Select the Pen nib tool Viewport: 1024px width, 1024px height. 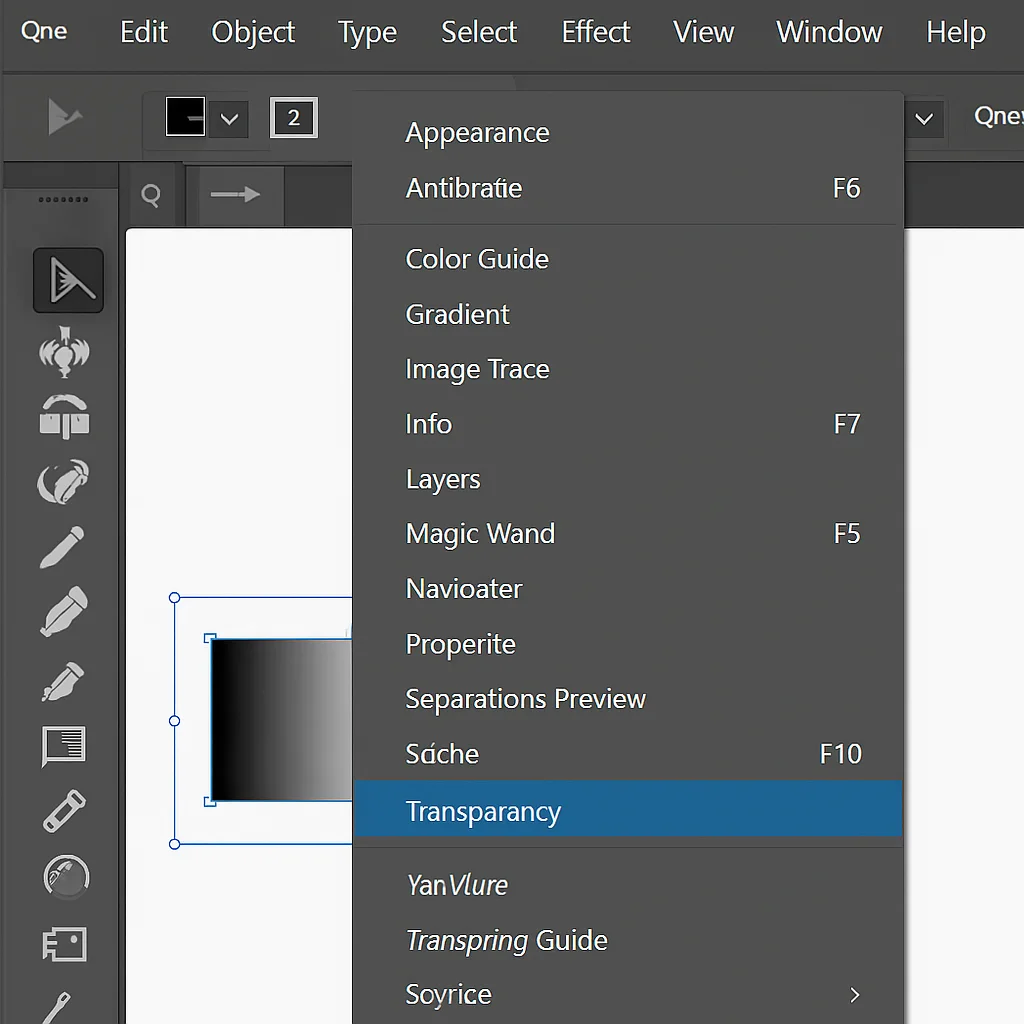[63, 682]
